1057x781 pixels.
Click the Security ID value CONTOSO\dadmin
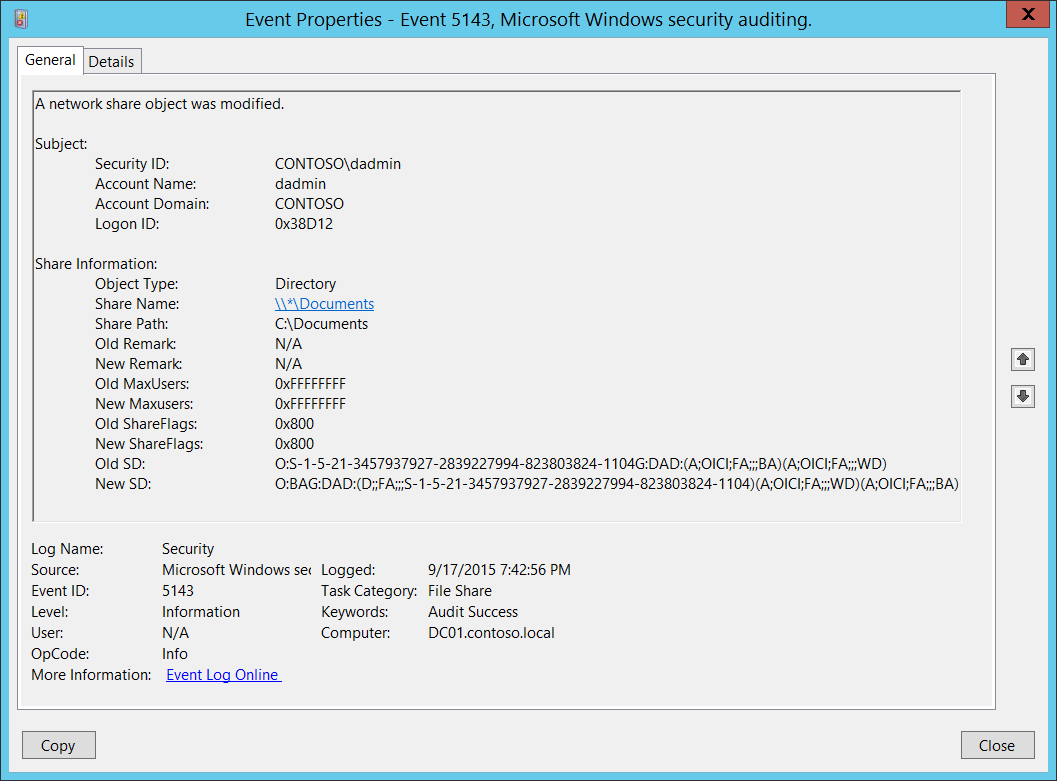pyautogui.click(x=337, y=164)
